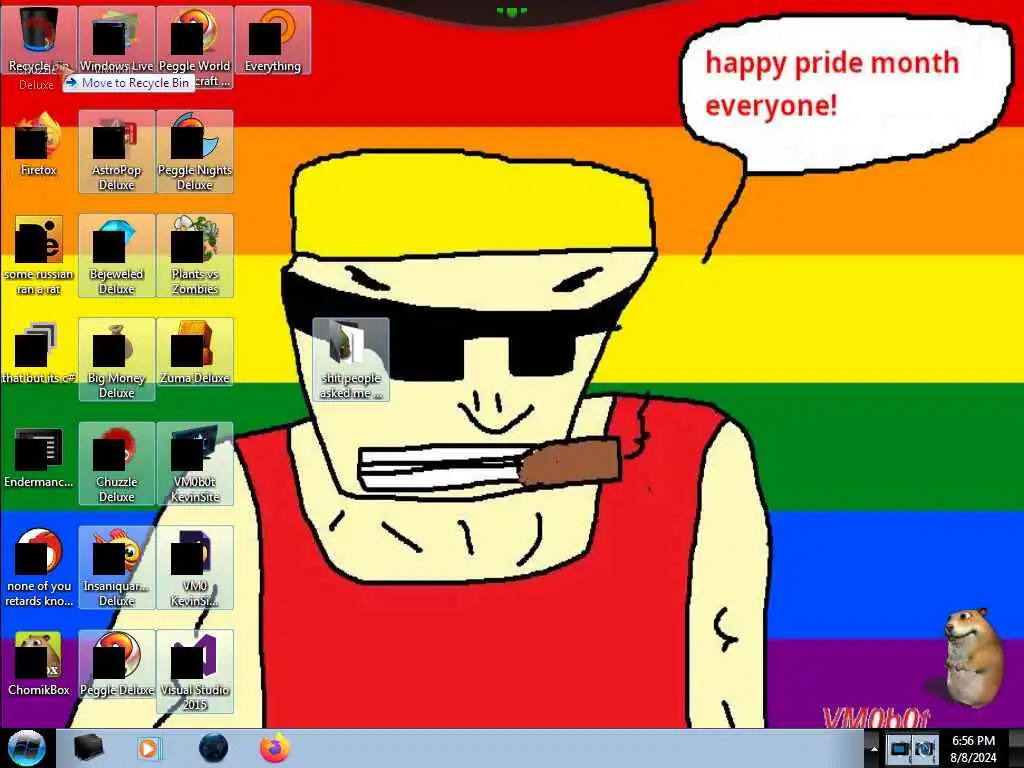Screen dimensions: 1024x768
Task: Select the Big Money Deluxe icon
Action: (x=116, y=359)
